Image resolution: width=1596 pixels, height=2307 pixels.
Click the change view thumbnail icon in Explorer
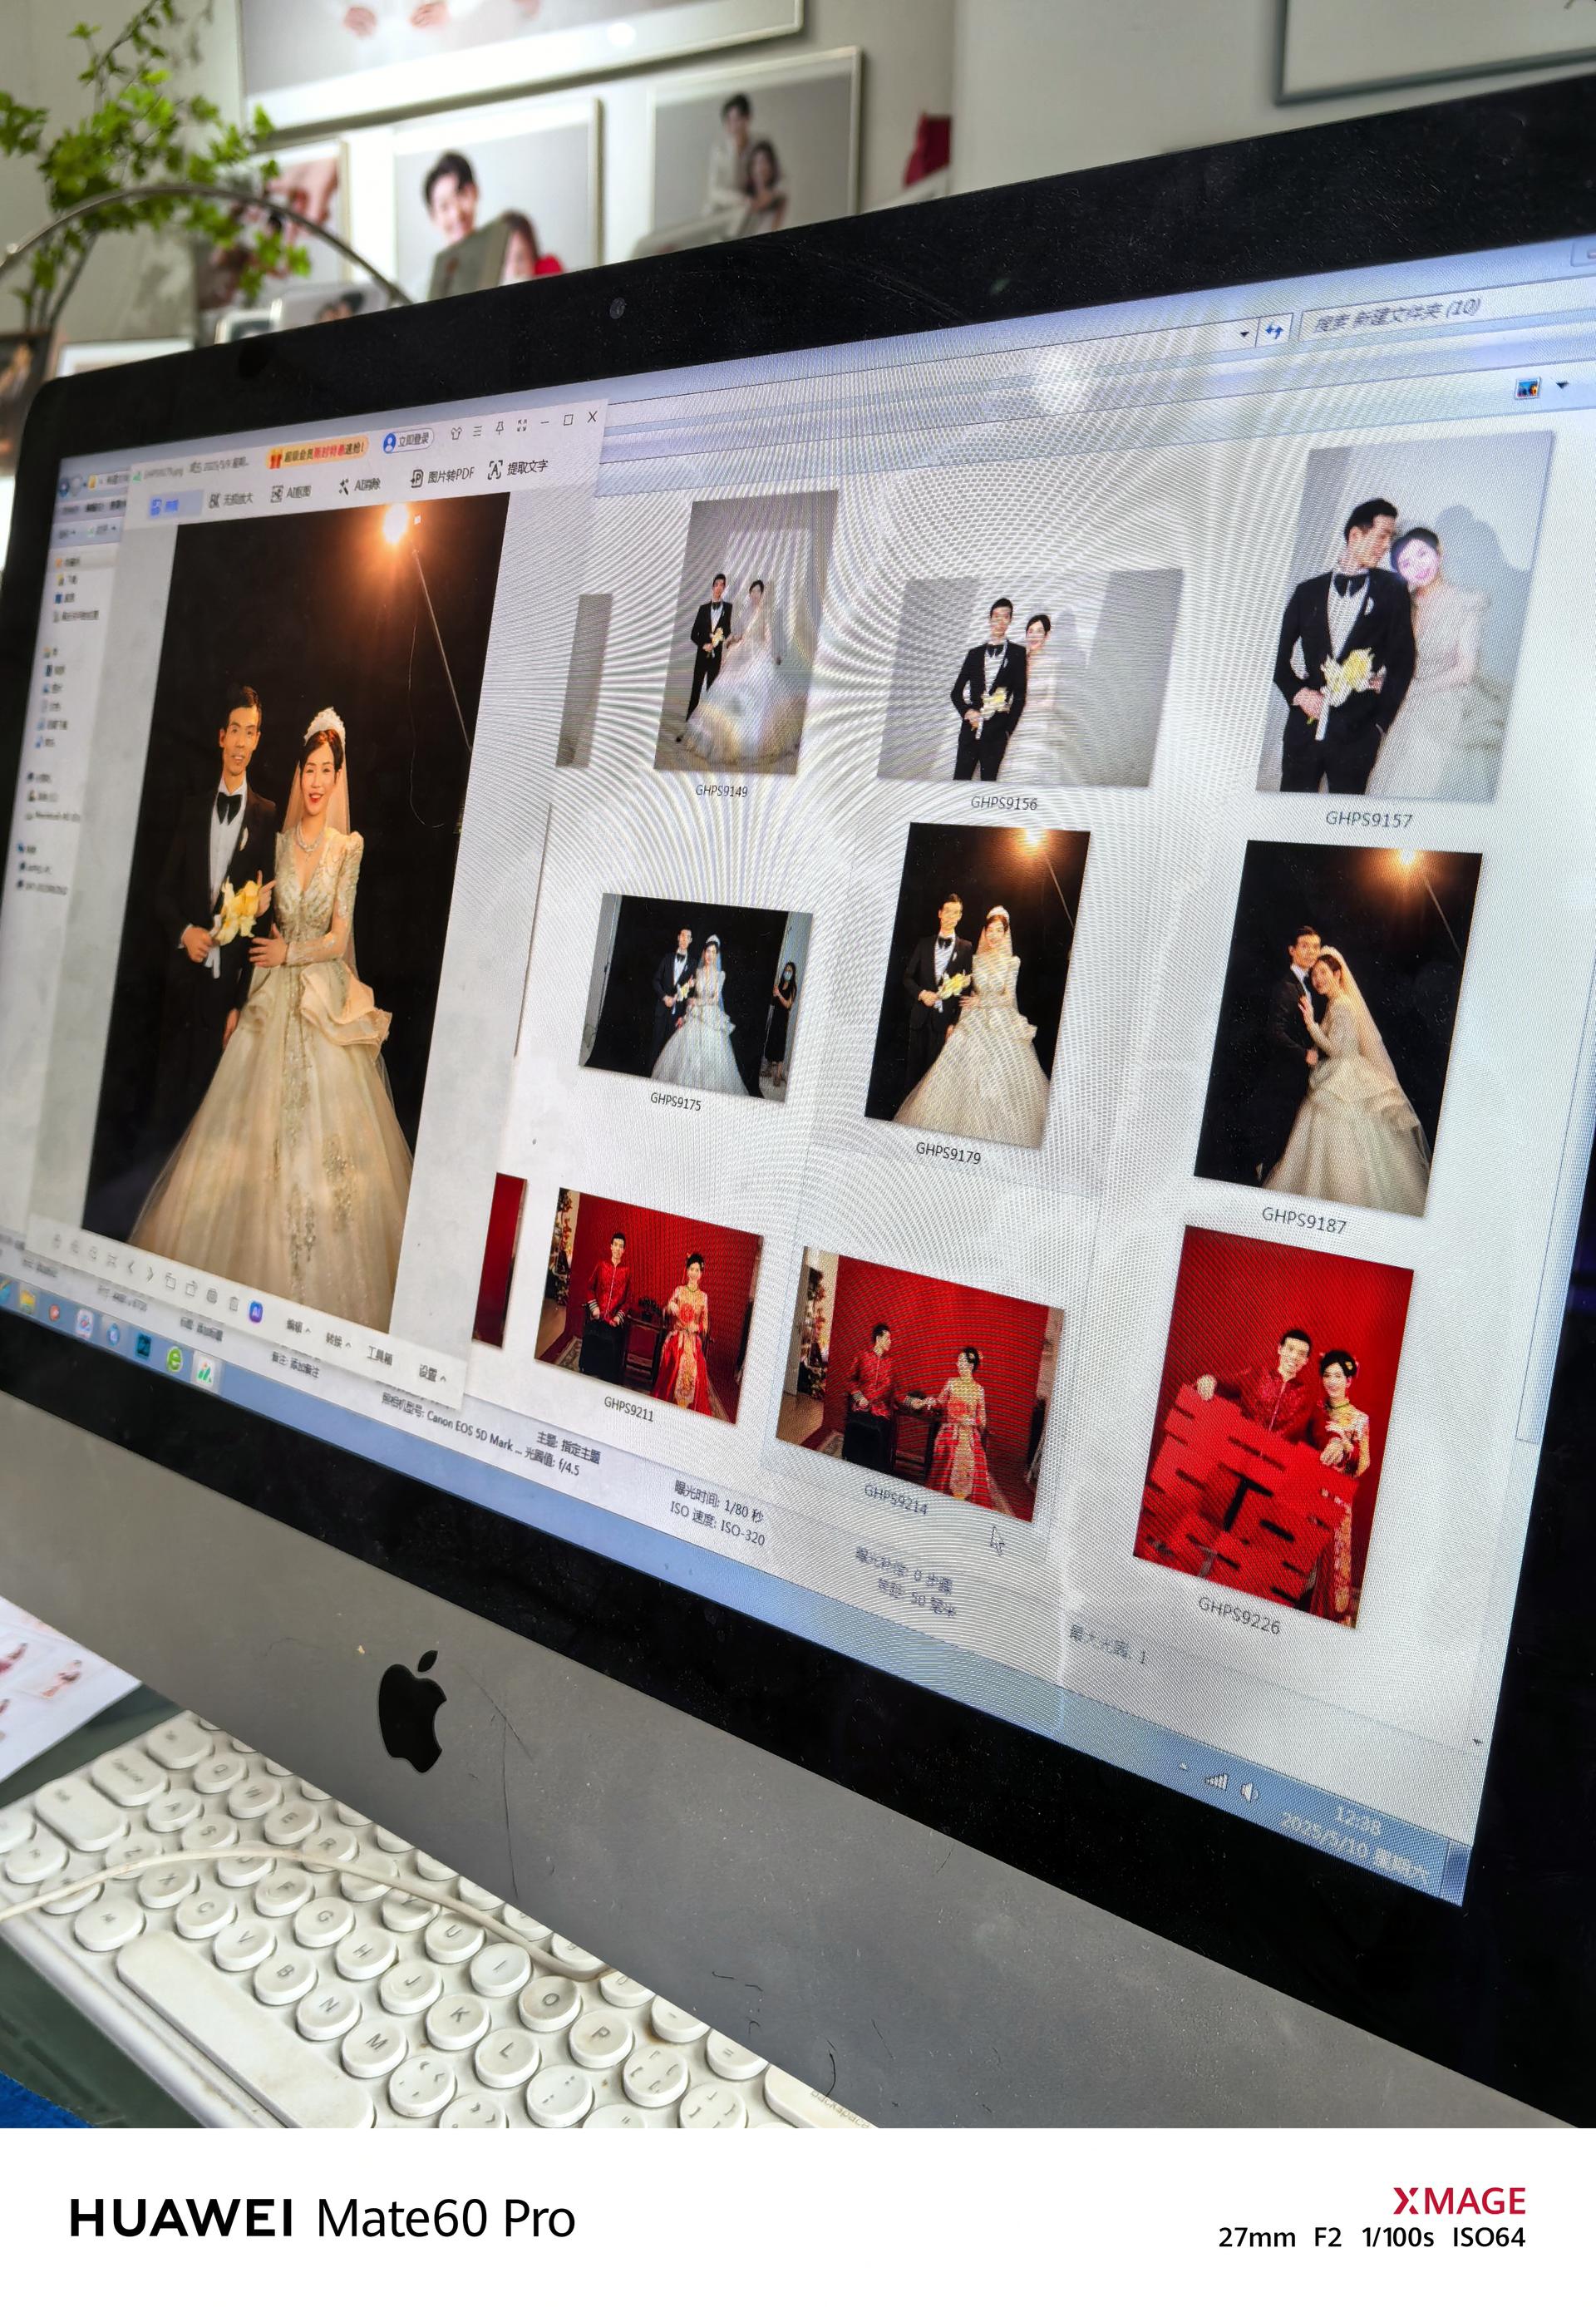[x=1527, y=388]
